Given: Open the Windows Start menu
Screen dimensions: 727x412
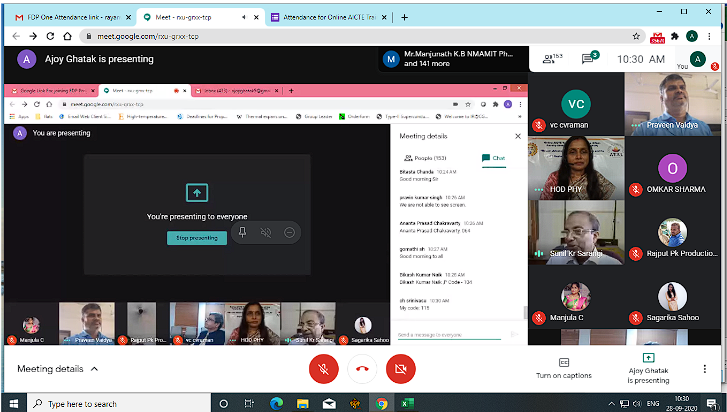Looking at the screenshot, I should (x=12, y=403).
